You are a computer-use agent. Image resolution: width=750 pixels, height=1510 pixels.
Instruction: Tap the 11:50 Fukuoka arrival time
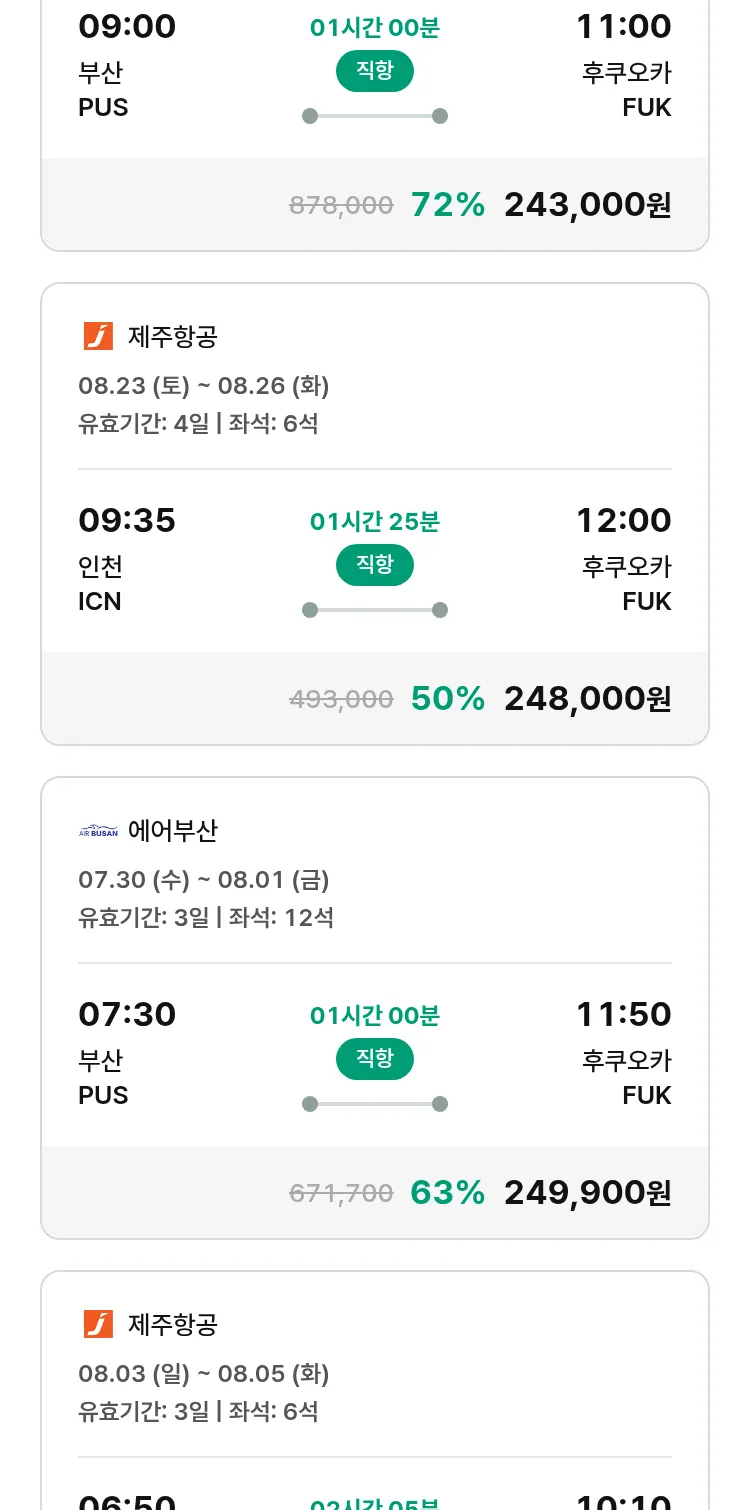pos(623,1015)
